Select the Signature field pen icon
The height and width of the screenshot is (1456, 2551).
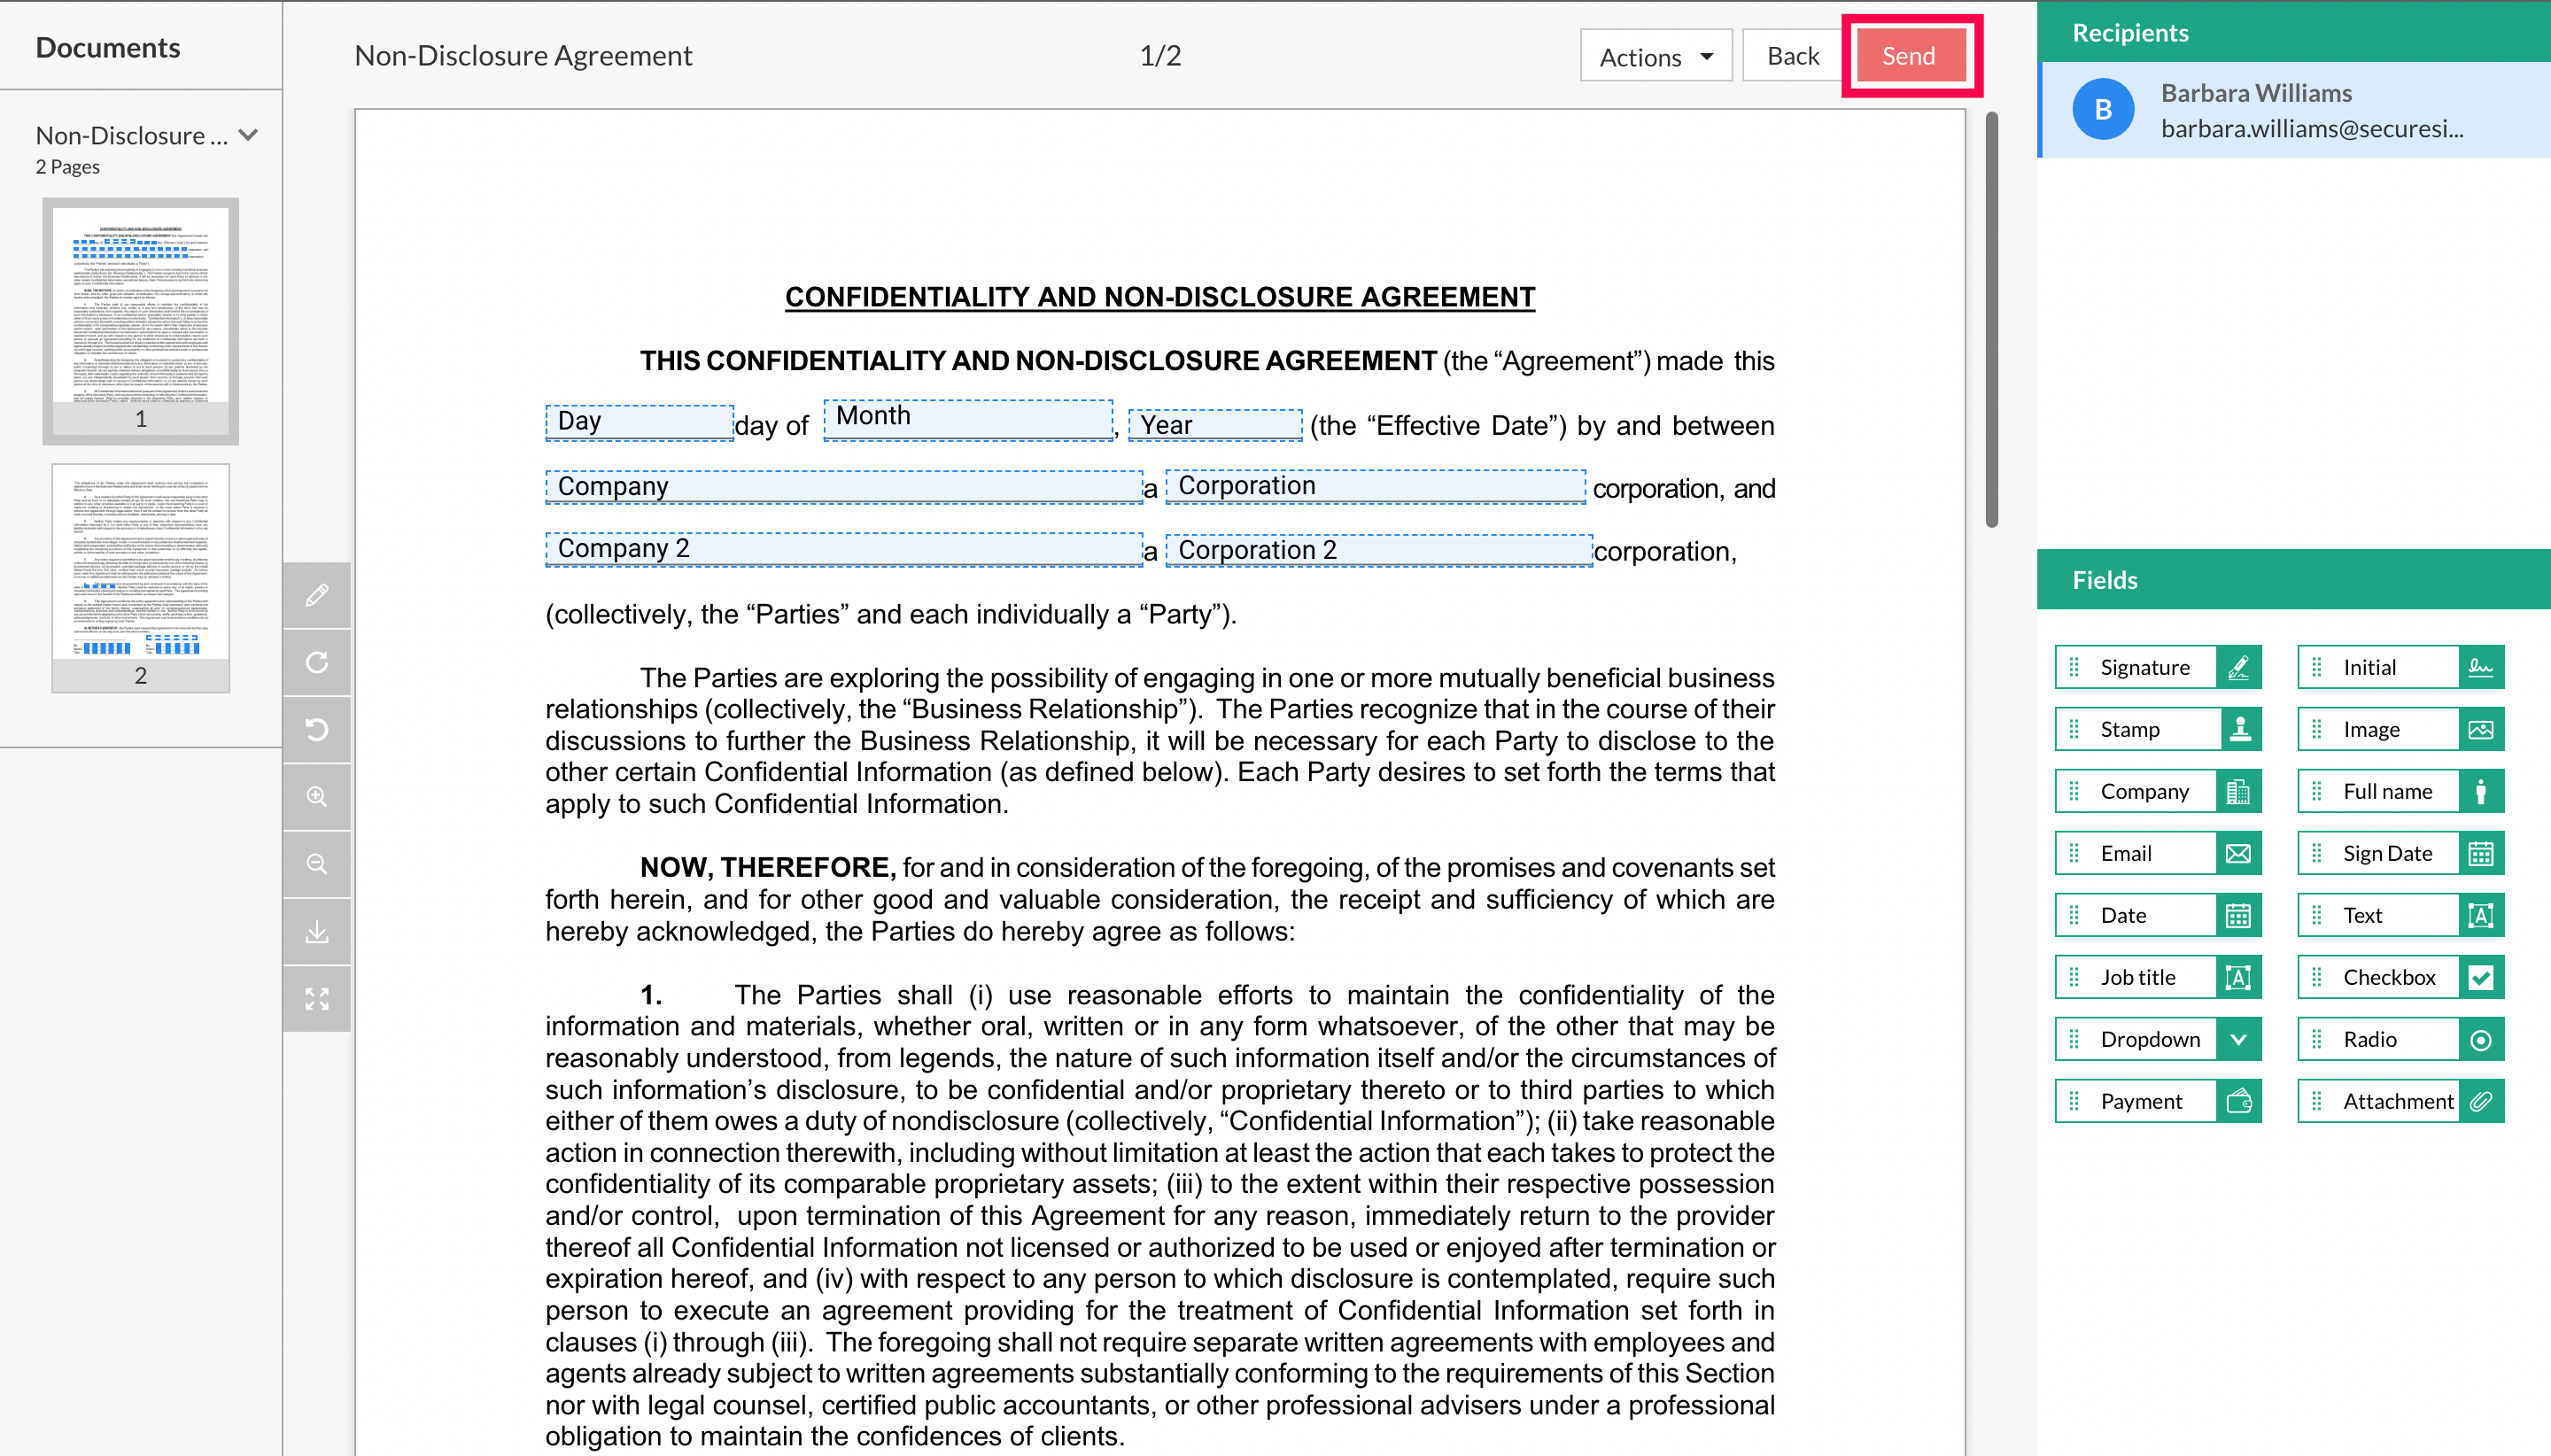[2238, 667]
